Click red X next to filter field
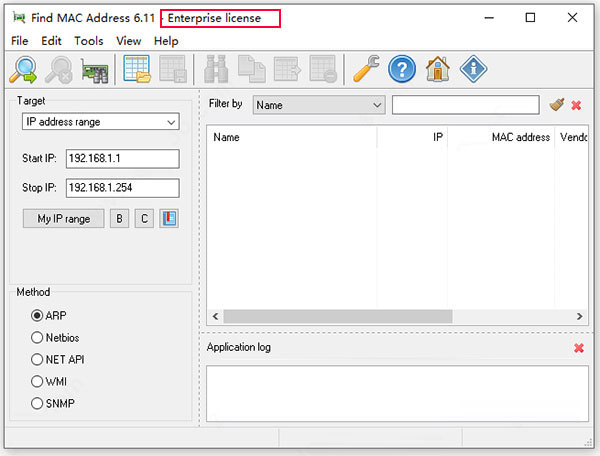The image size is (600, 456). pos(576,105)
